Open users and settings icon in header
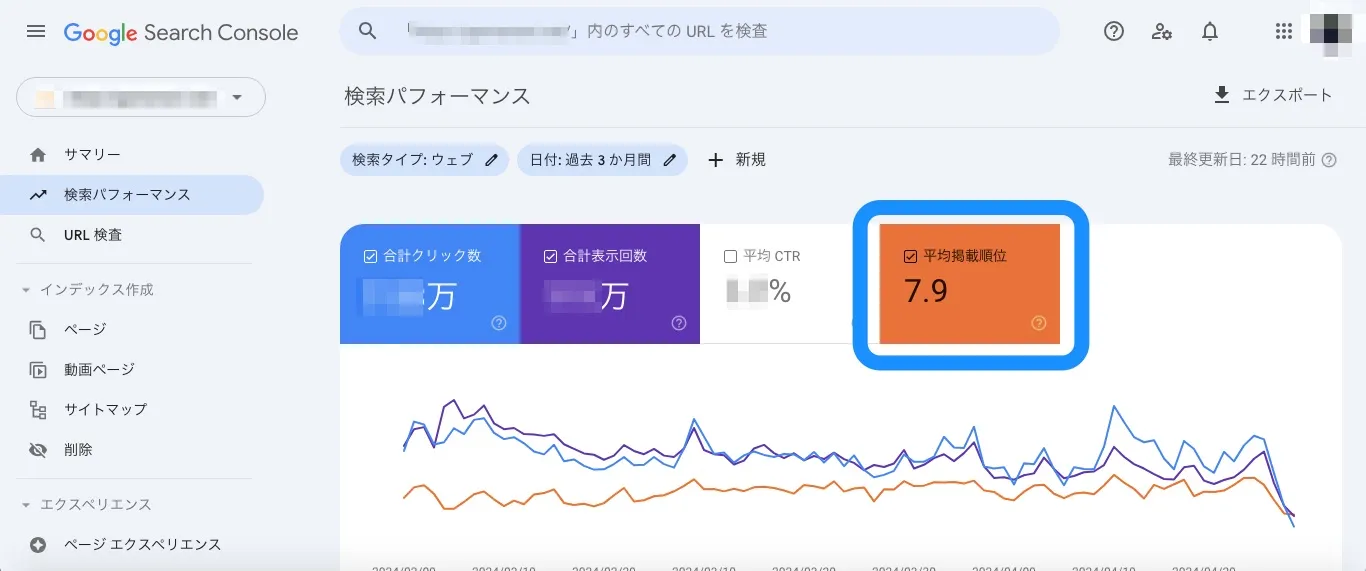1366x571 pixels. click(1162, 32)
